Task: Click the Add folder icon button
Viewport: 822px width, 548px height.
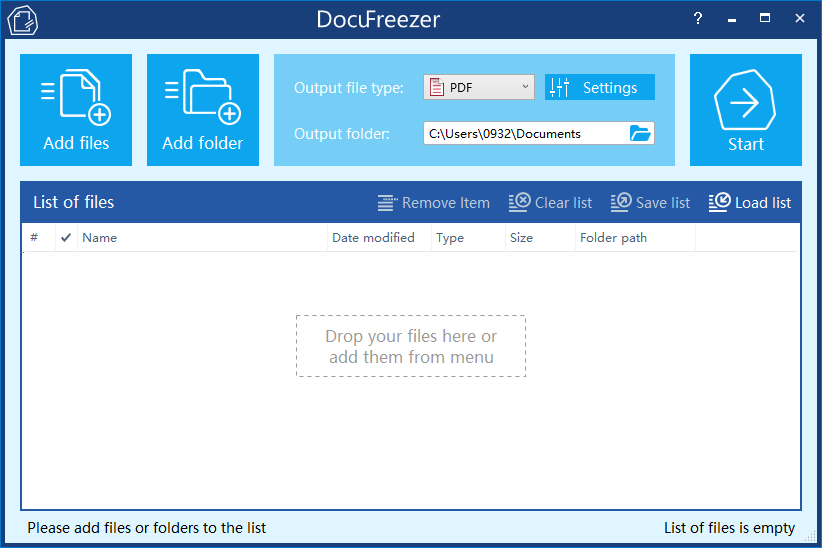Action: click(203, 110)
